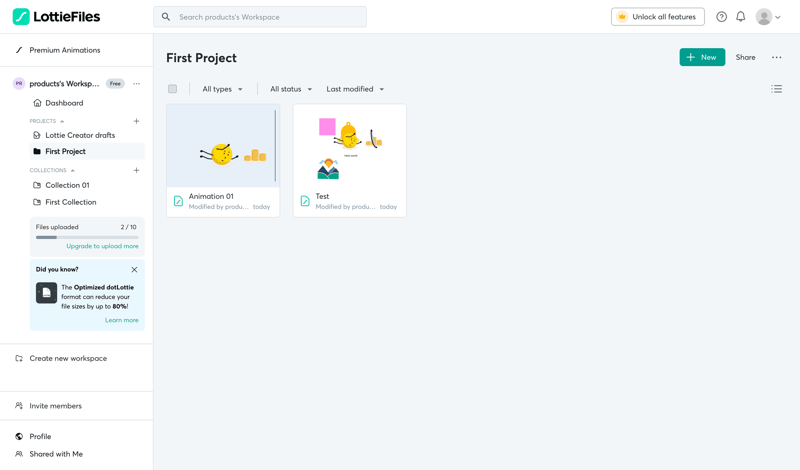800x470 pixels.
Task: Open Collection 01
Action: click(x=67, y=185)
